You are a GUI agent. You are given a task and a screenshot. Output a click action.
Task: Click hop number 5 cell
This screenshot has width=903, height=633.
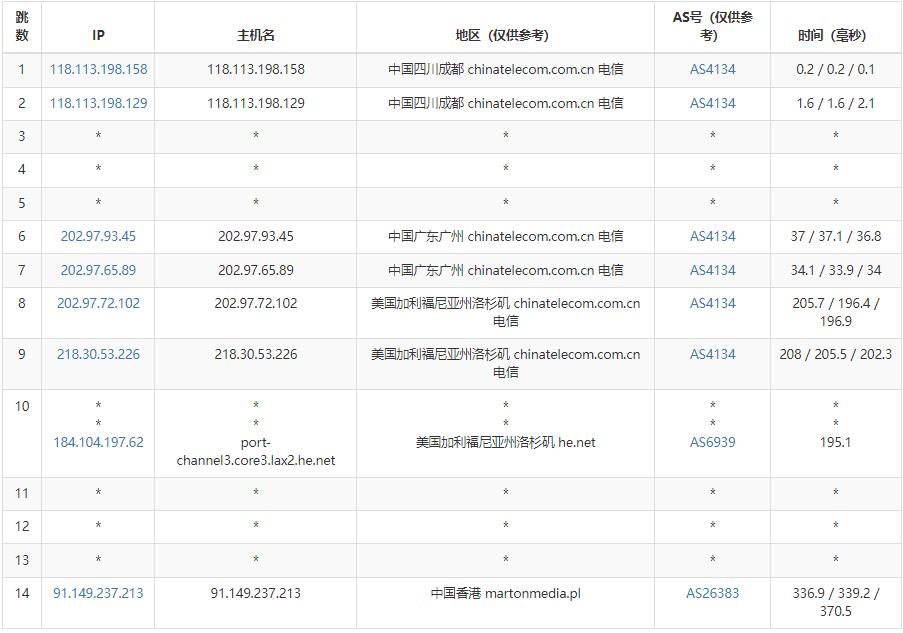[x=22, y=203]
